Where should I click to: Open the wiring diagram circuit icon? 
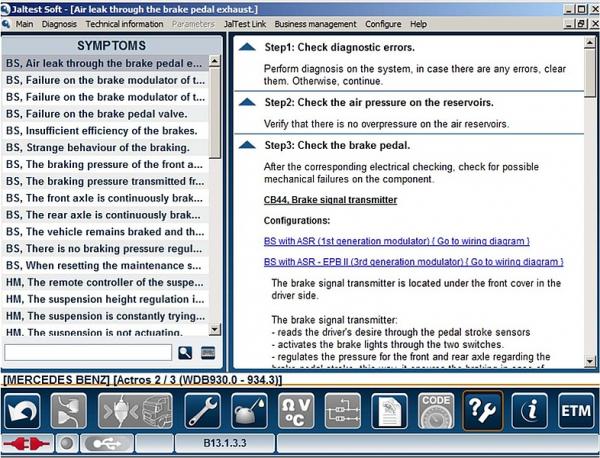click(x=342, y=411)
